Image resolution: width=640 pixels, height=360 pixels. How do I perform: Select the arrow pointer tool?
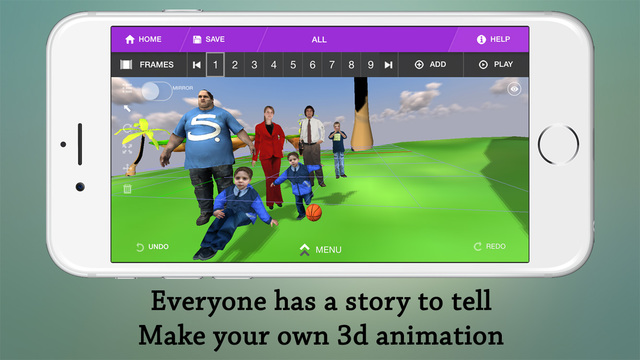point(127,108)
